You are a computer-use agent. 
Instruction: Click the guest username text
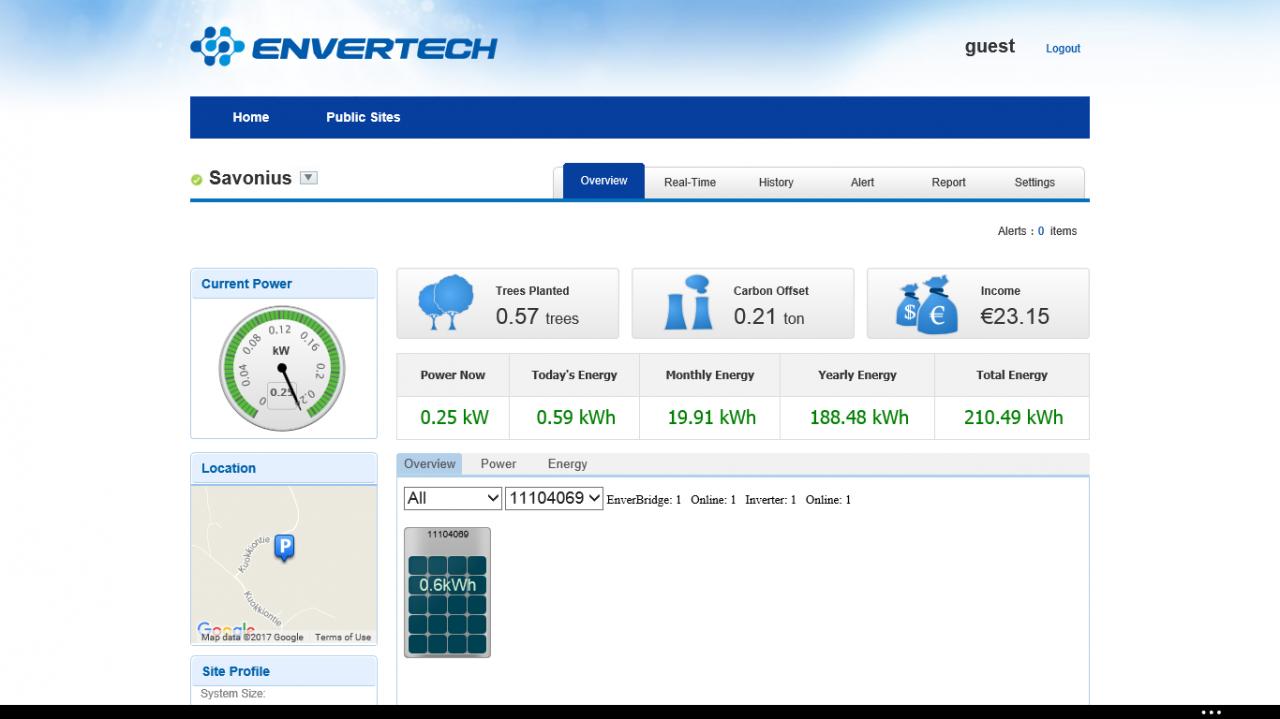coord(990,46)
